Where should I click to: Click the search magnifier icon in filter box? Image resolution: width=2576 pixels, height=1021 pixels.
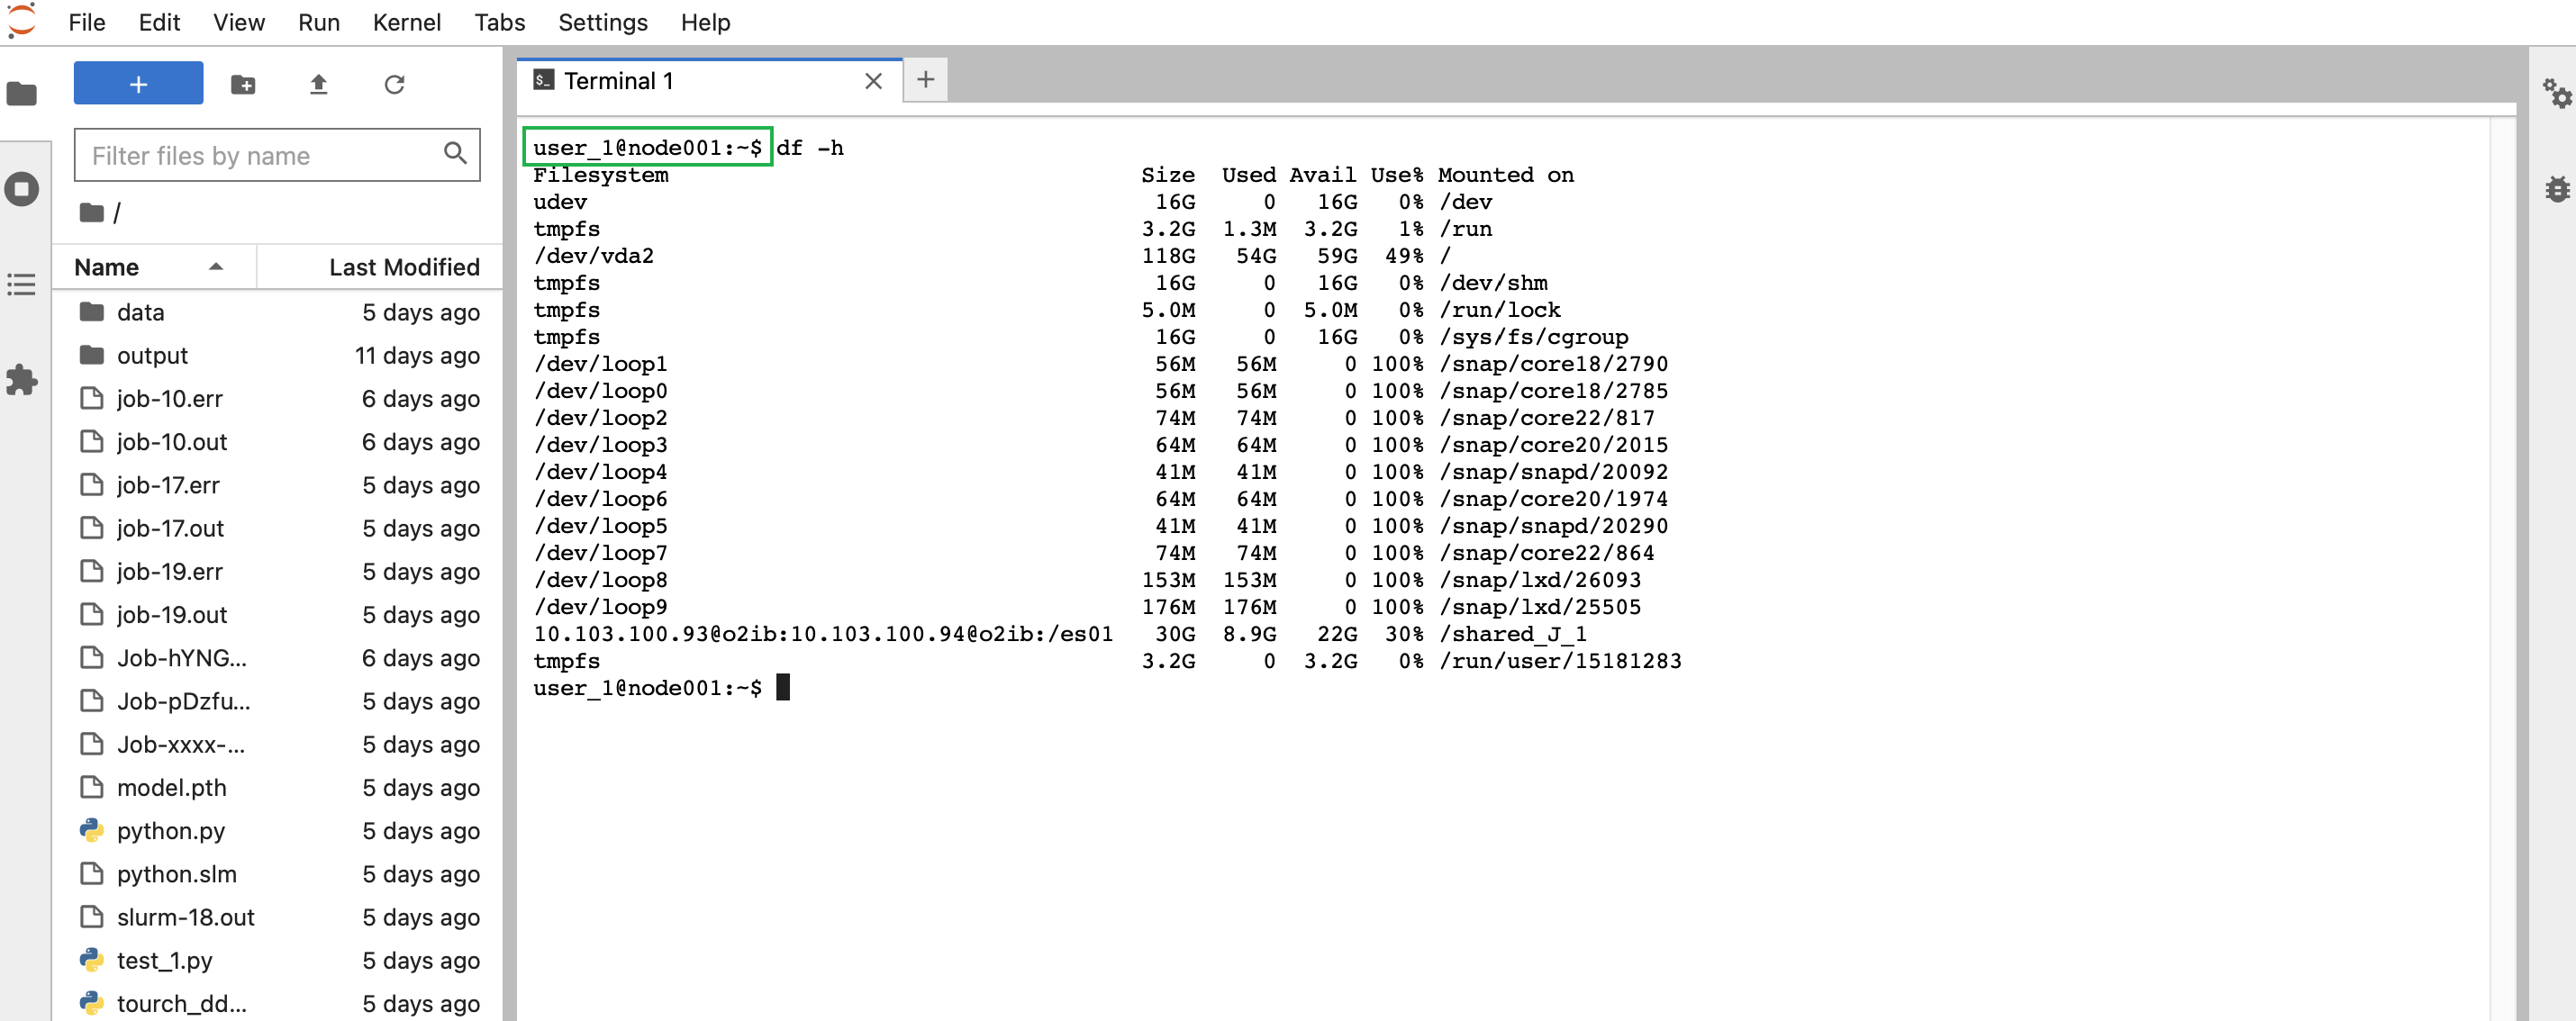(x=455, y=153)
